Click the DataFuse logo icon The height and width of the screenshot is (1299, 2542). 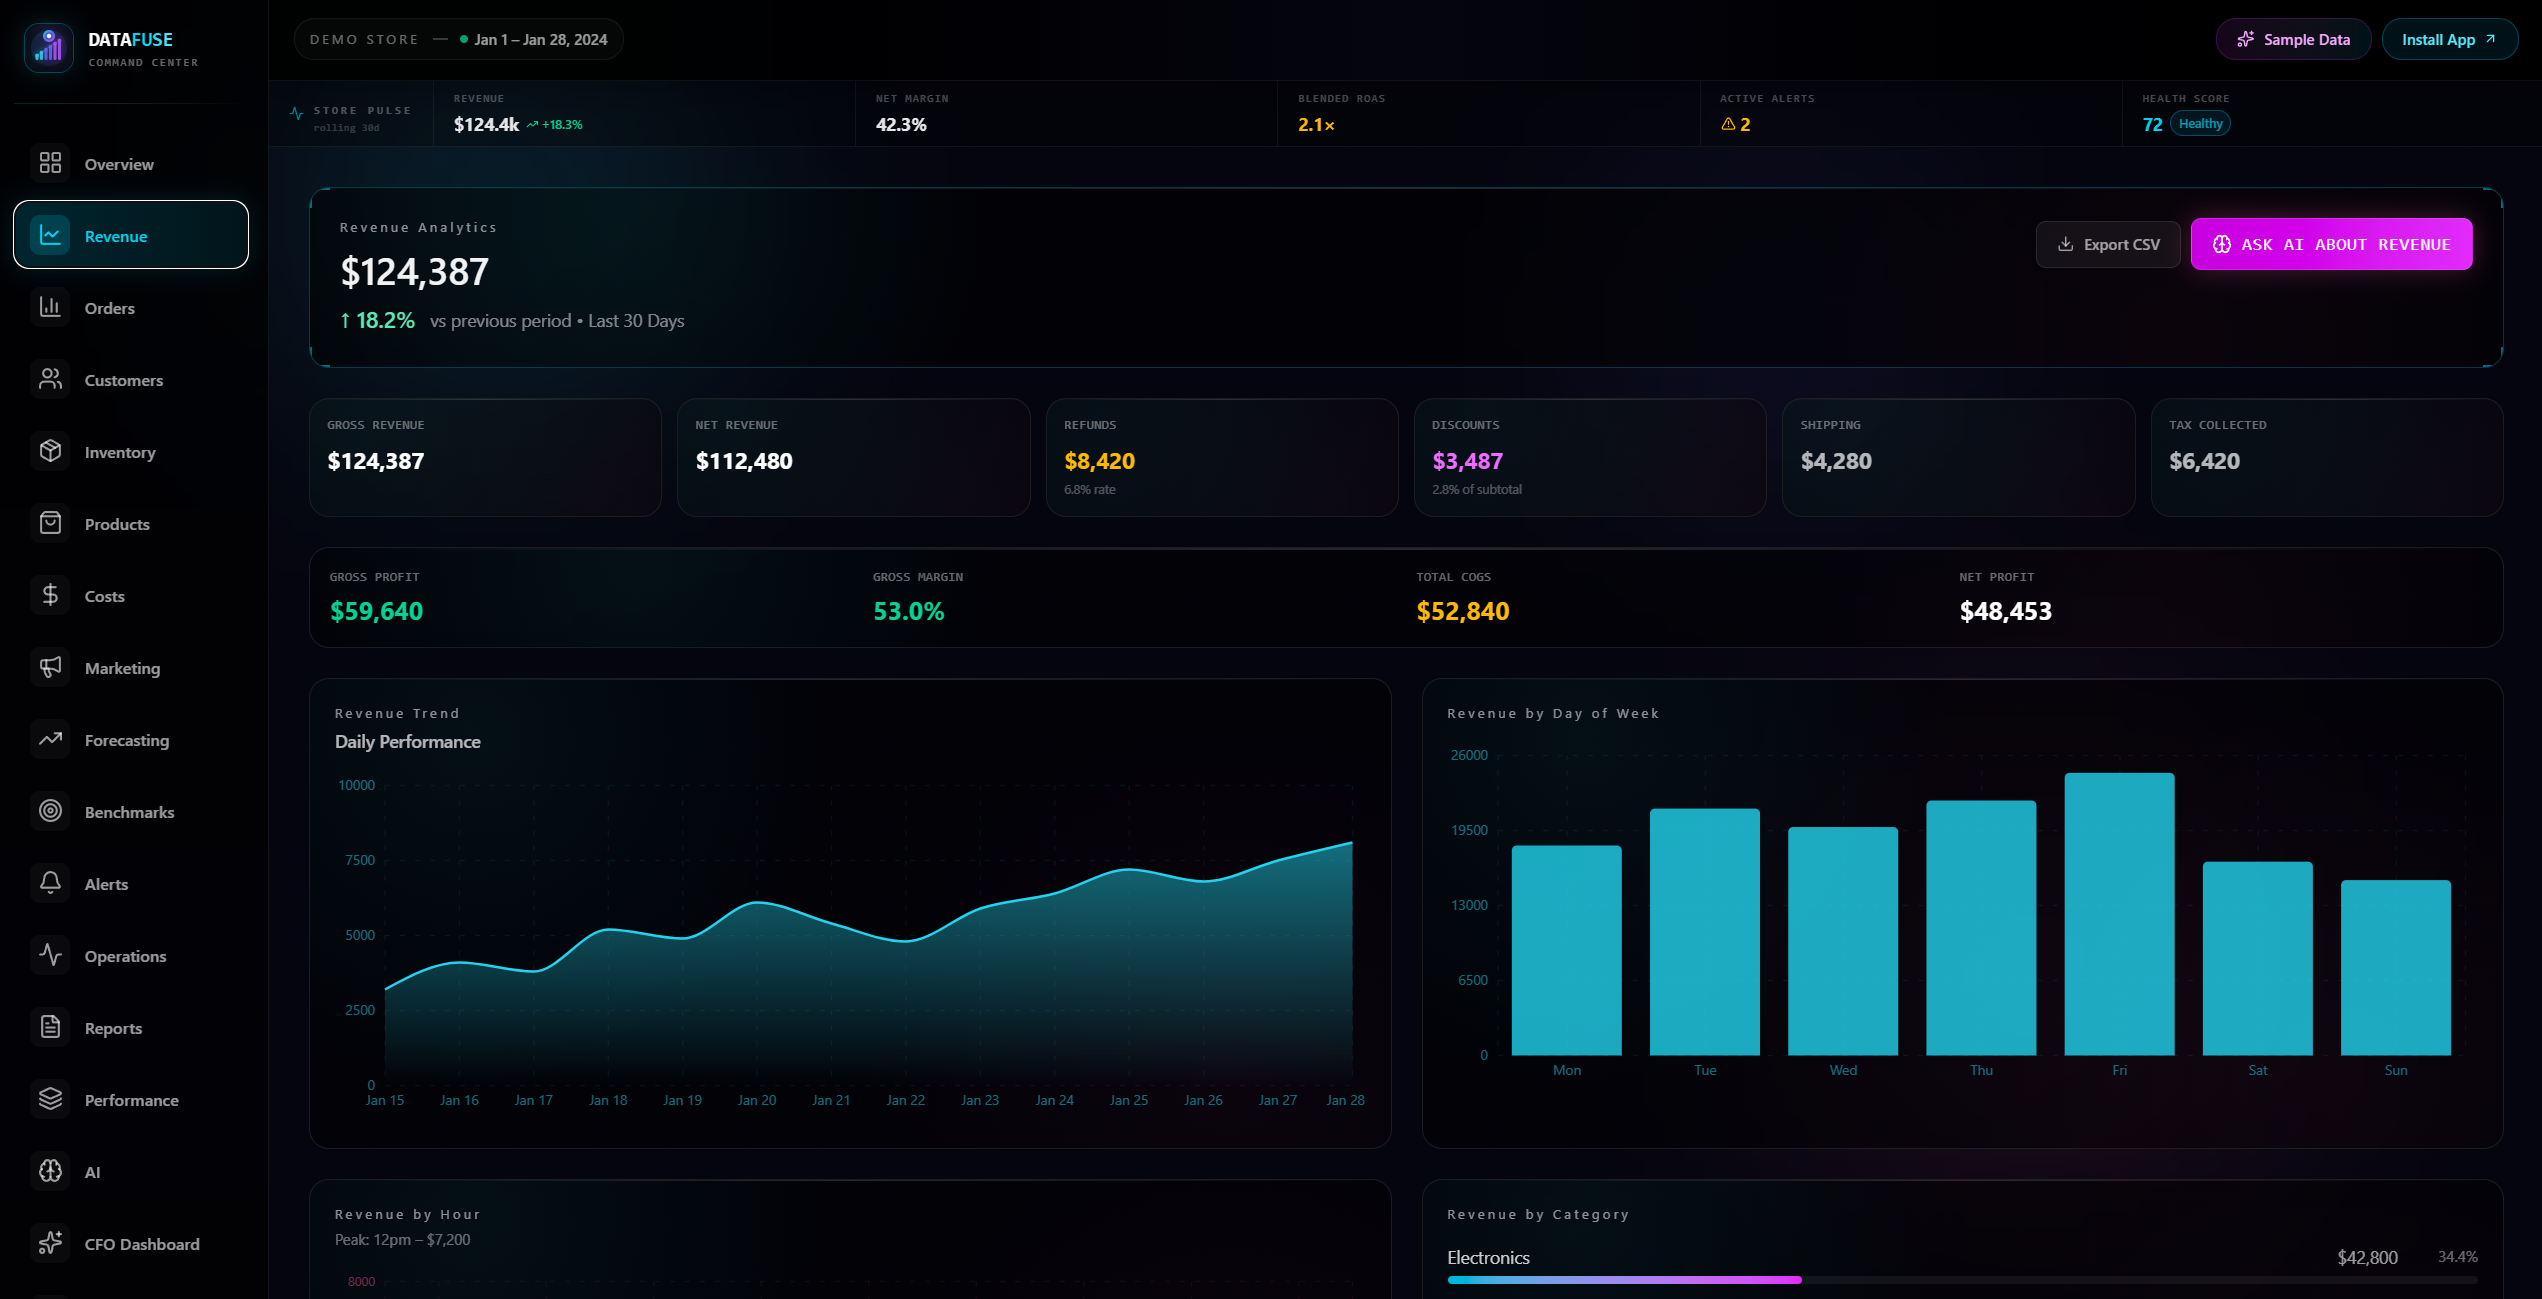click(x=48, y=47)
